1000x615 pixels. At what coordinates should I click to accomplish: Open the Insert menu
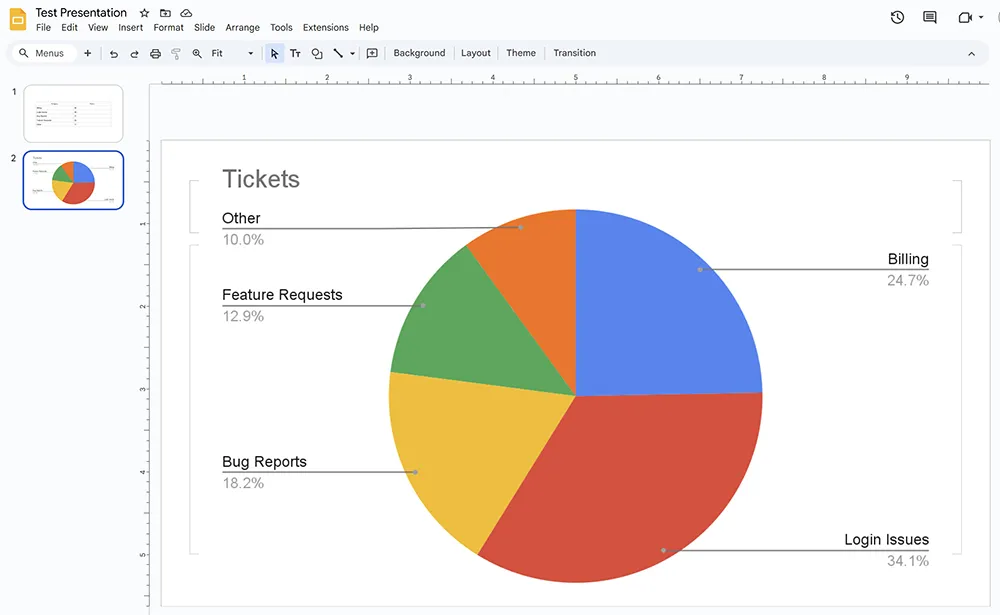click(x=130, y=27)
